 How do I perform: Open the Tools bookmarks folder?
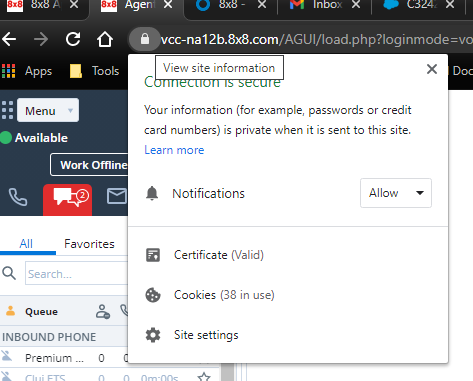coord(94,71)
